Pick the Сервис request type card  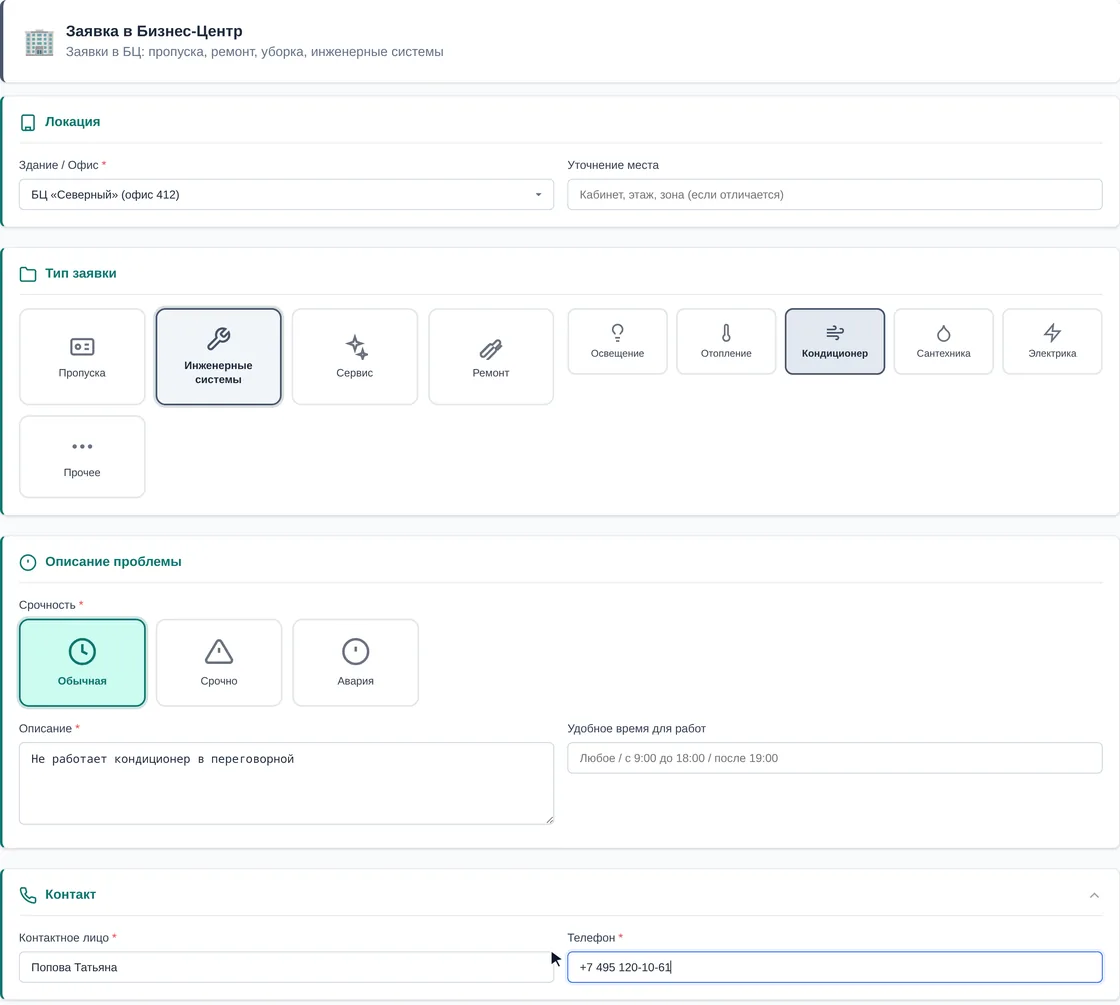pyautogui.click(x=355, y=356)
